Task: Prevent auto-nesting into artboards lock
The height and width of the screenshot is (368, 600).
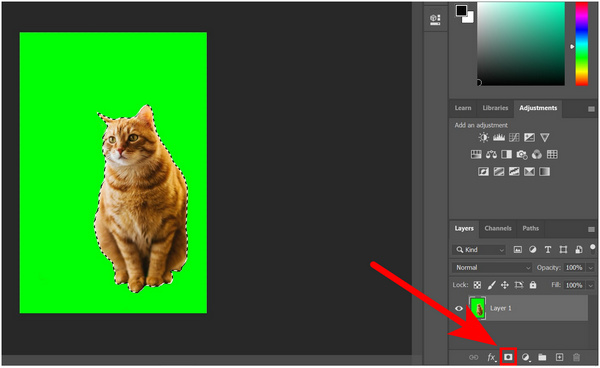Action: coord(519,285)
